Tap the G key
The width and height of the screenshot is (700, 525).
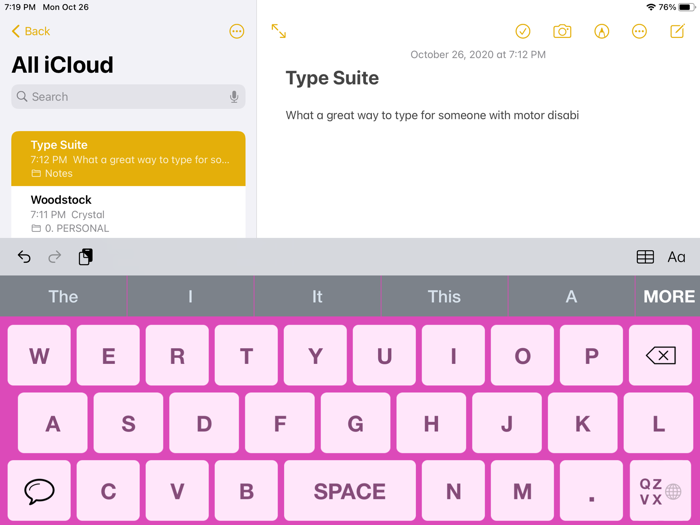pos(355,423)
